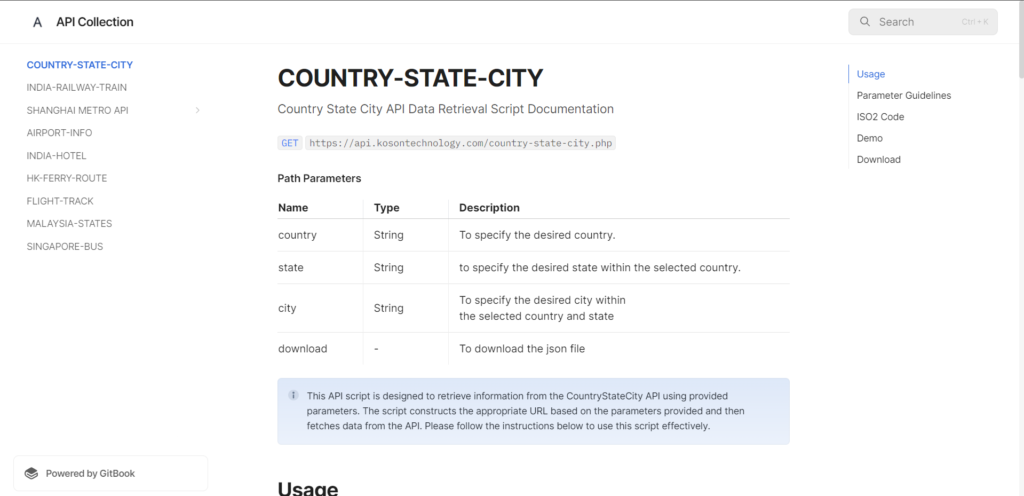Viewport: 1024px width, 496px height.
Task: Jump to Parameter Guidelines section
Action: click(904, 95)
